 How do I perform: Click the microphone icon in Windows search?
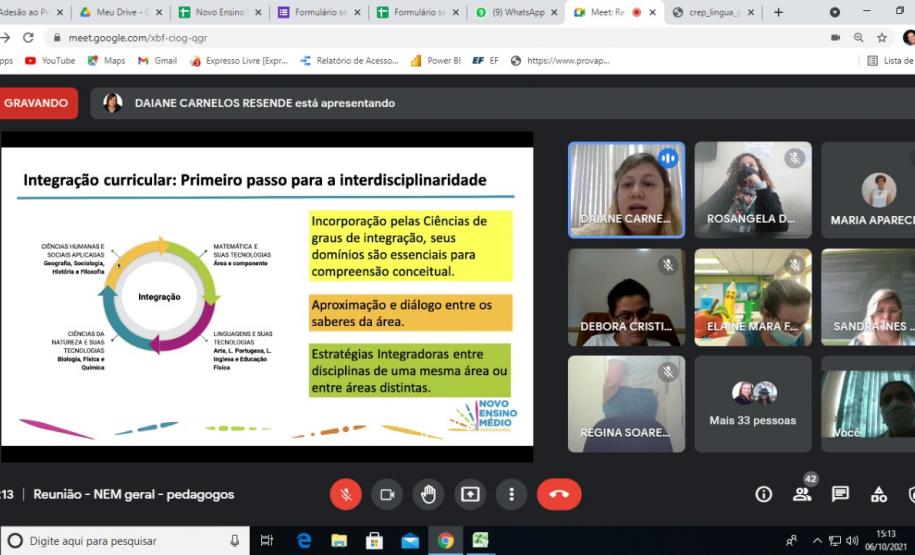(x=235, y=541)
